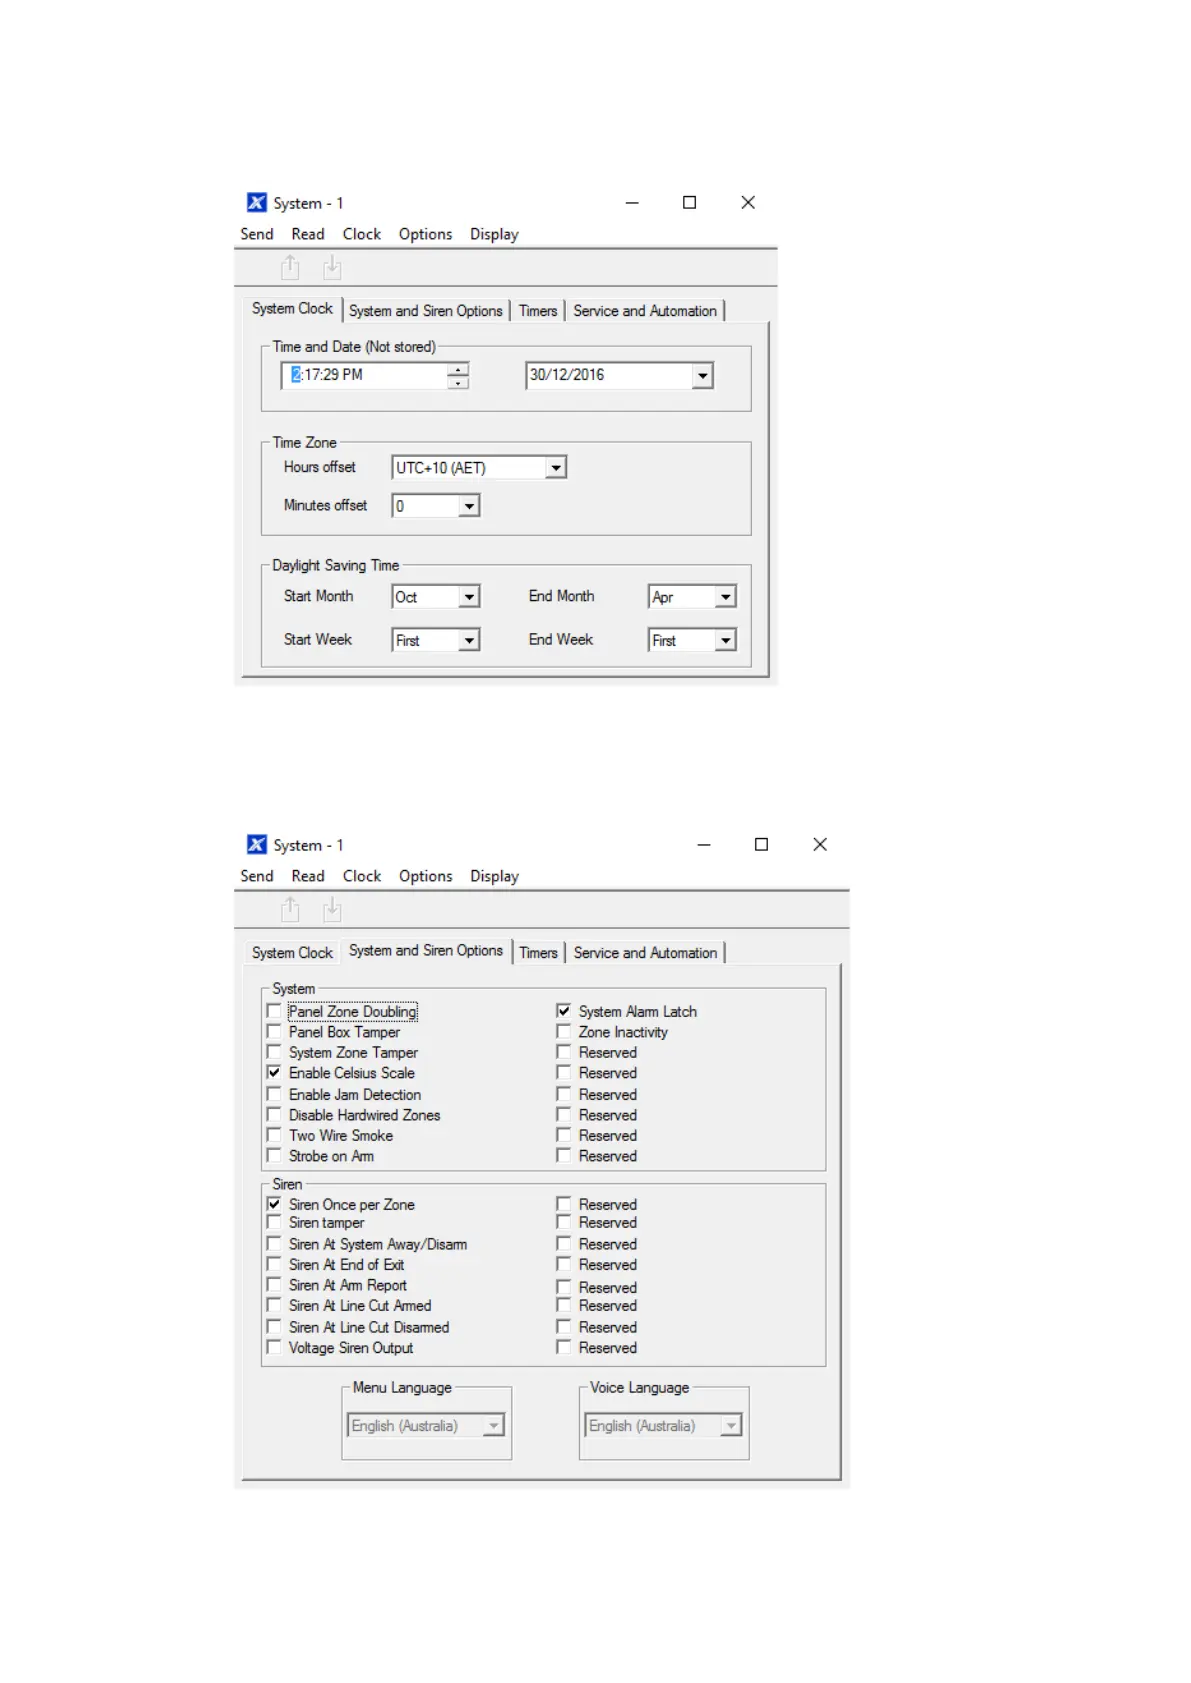Viewport: 1191px width, 1683px height.
Task: Uncheck Enable Celsius Scale
Action: [x=274, y=1072]
